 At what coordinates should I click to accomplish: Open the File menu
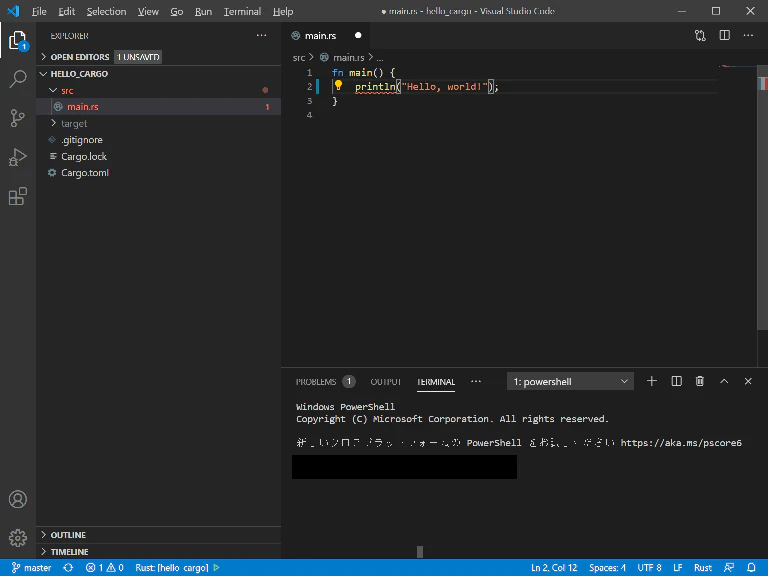tap(39, 11)
